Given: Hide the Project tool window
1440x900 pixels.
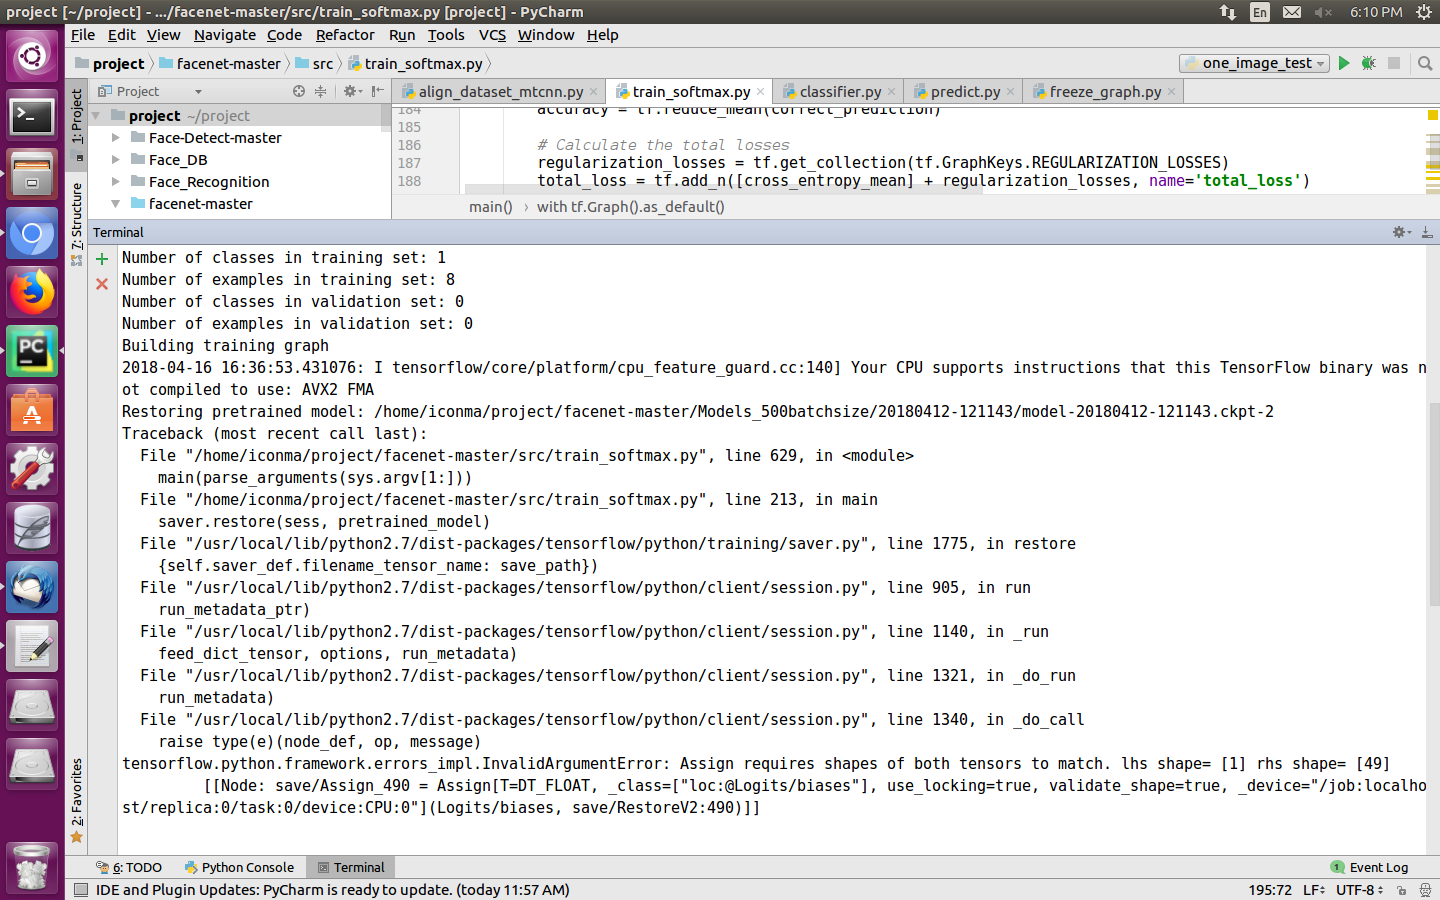Looking at the screenshot, I should point(377,91).
